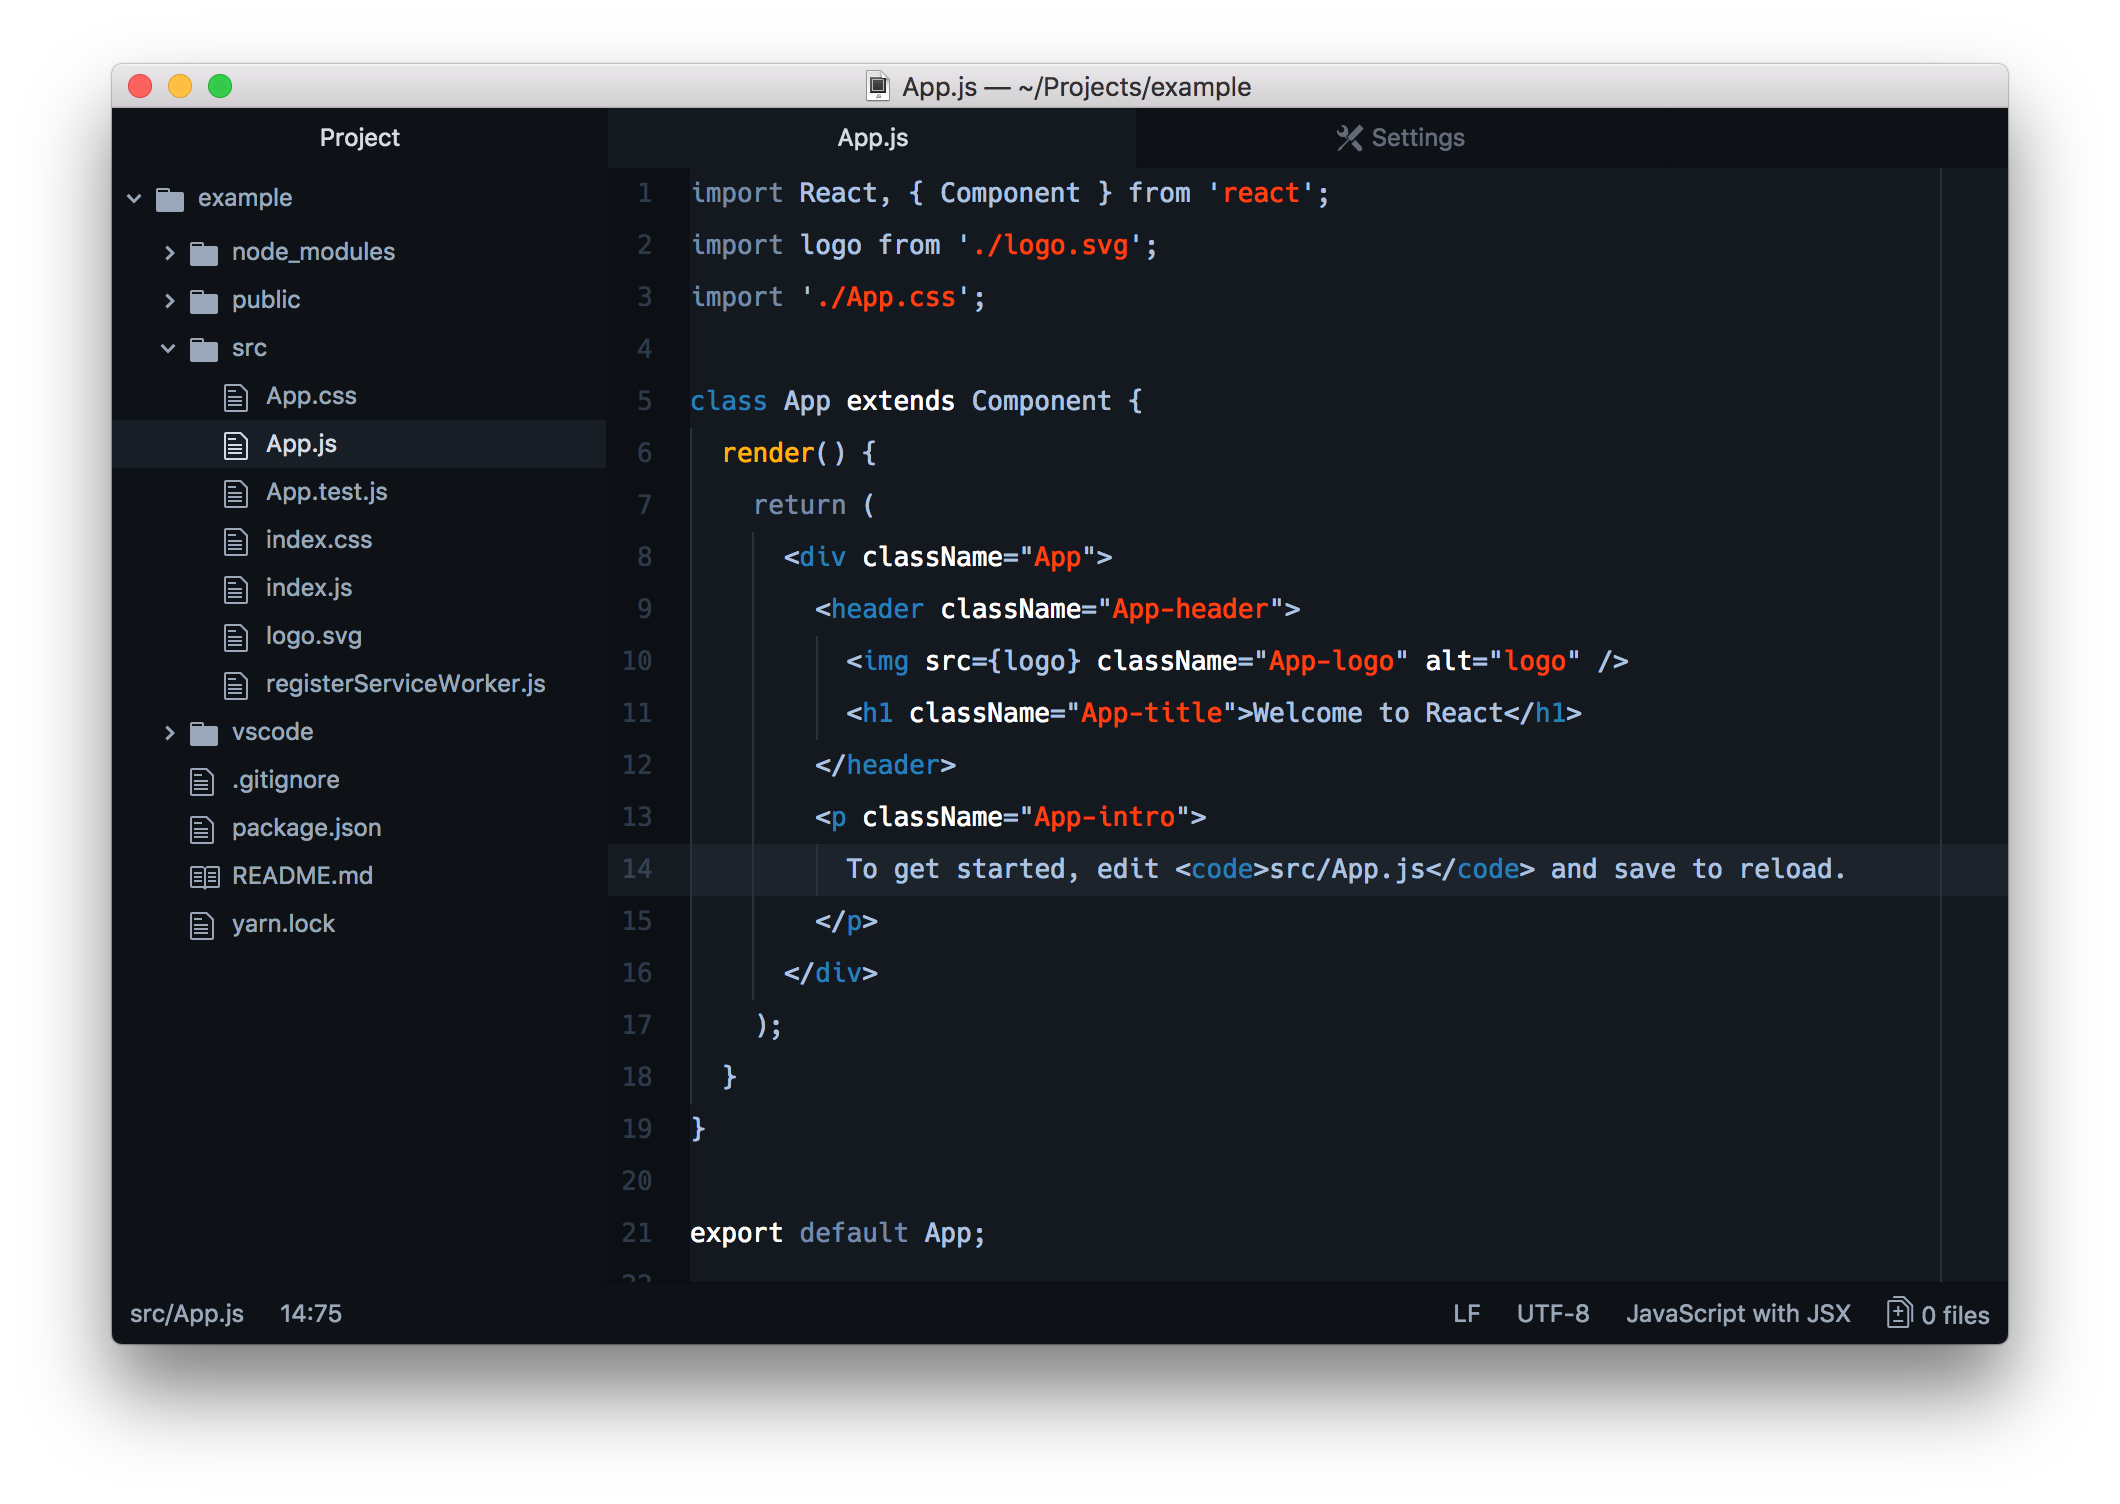Click the Settings tab tools icon
Screen dimensions: 2120x1504
point(1349,138)
